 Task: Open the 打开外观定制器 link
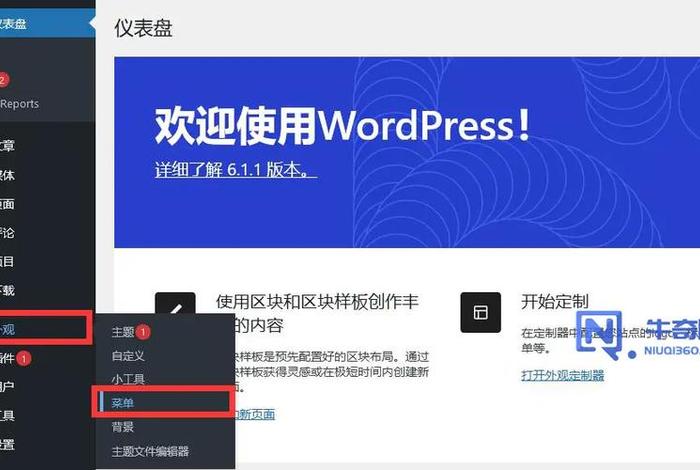562,375
